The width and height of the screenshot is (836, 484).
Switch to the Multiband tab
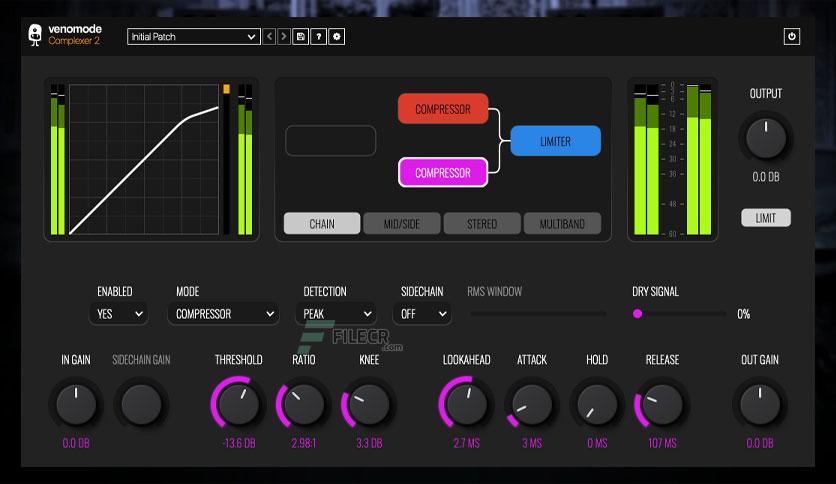[562, 224]
